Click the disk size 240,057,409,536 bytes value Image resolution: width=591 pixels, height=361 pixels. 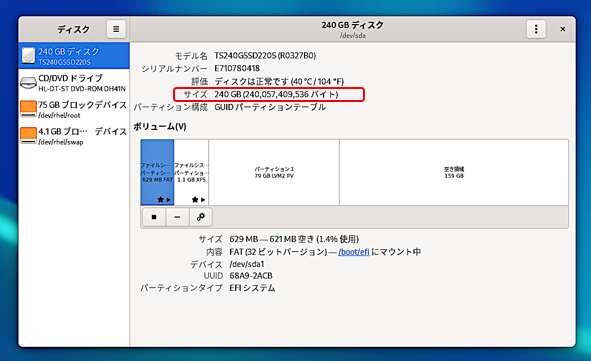(x=276, y=94)
